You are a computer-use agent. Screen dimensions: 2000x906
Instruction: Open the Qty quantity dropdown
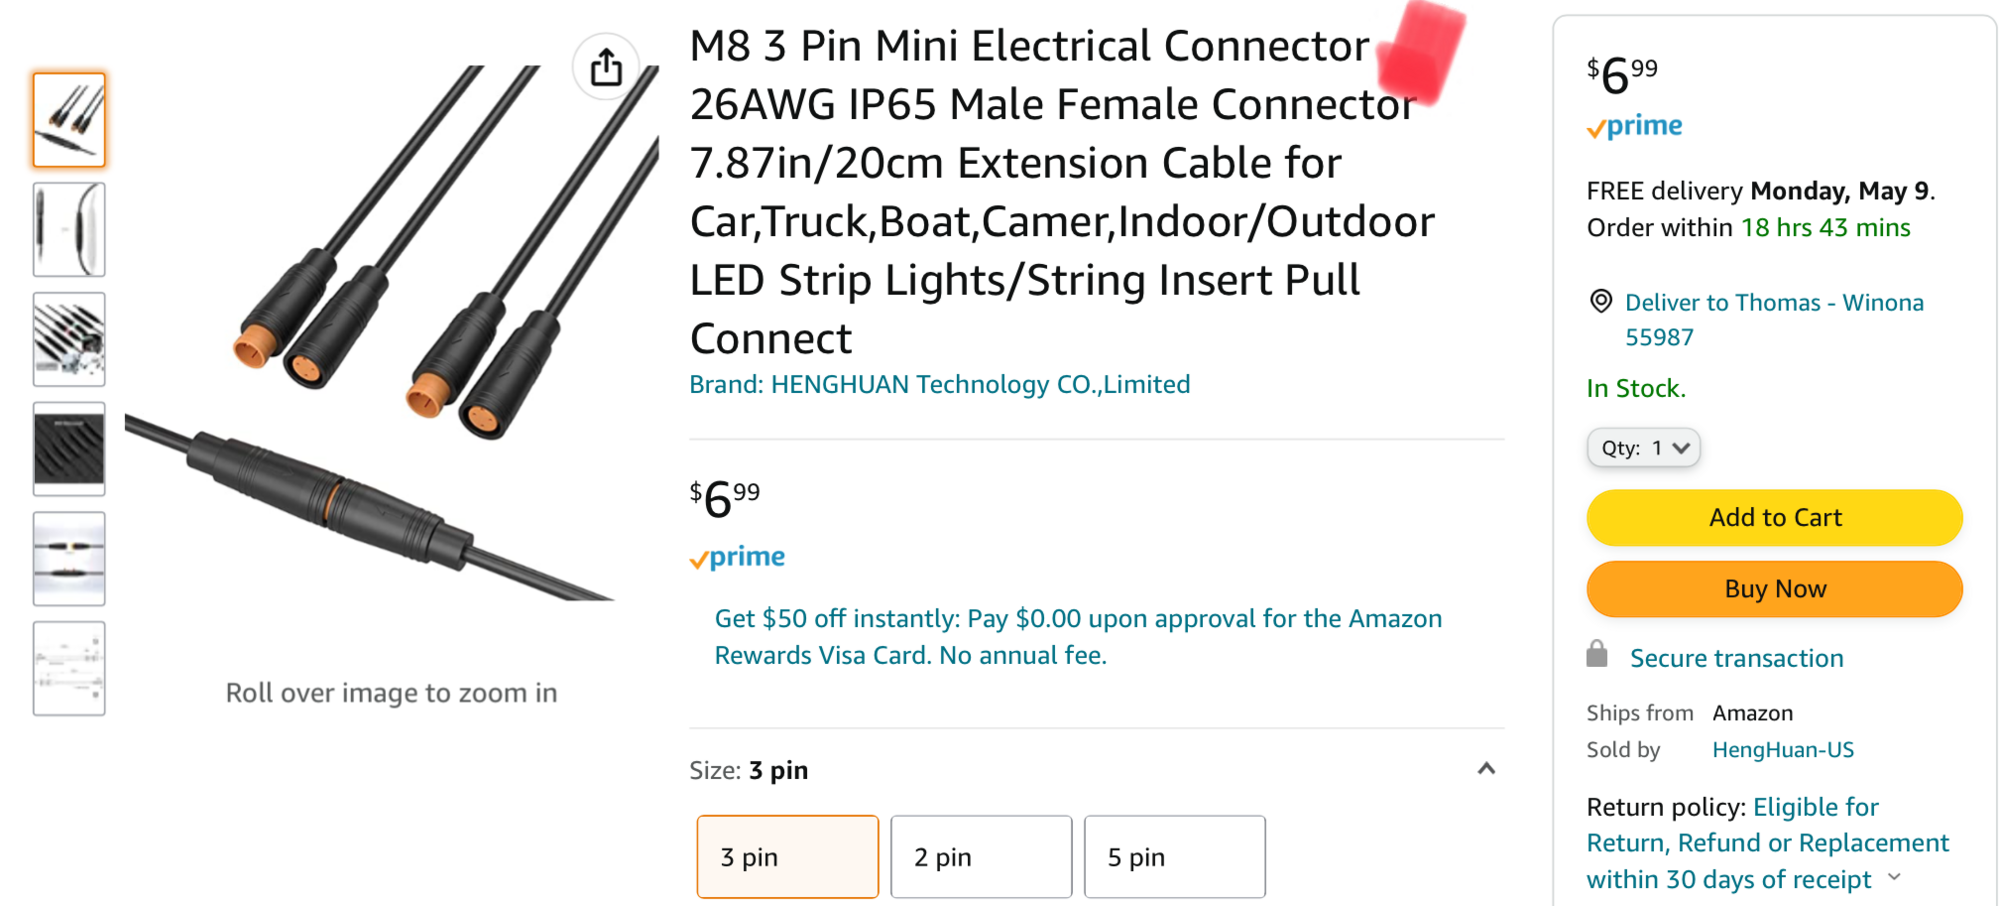tap(1643, 448)
